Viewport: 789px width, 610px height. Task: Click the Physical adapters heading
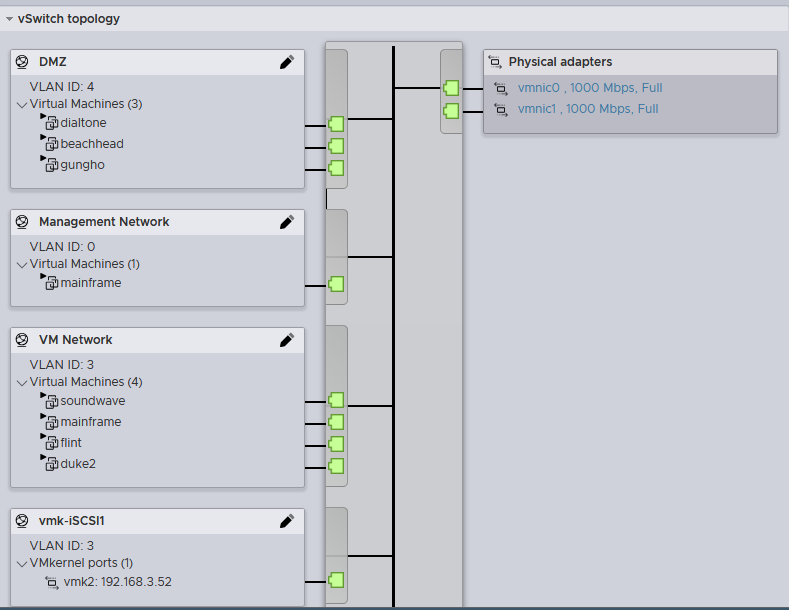560,62
